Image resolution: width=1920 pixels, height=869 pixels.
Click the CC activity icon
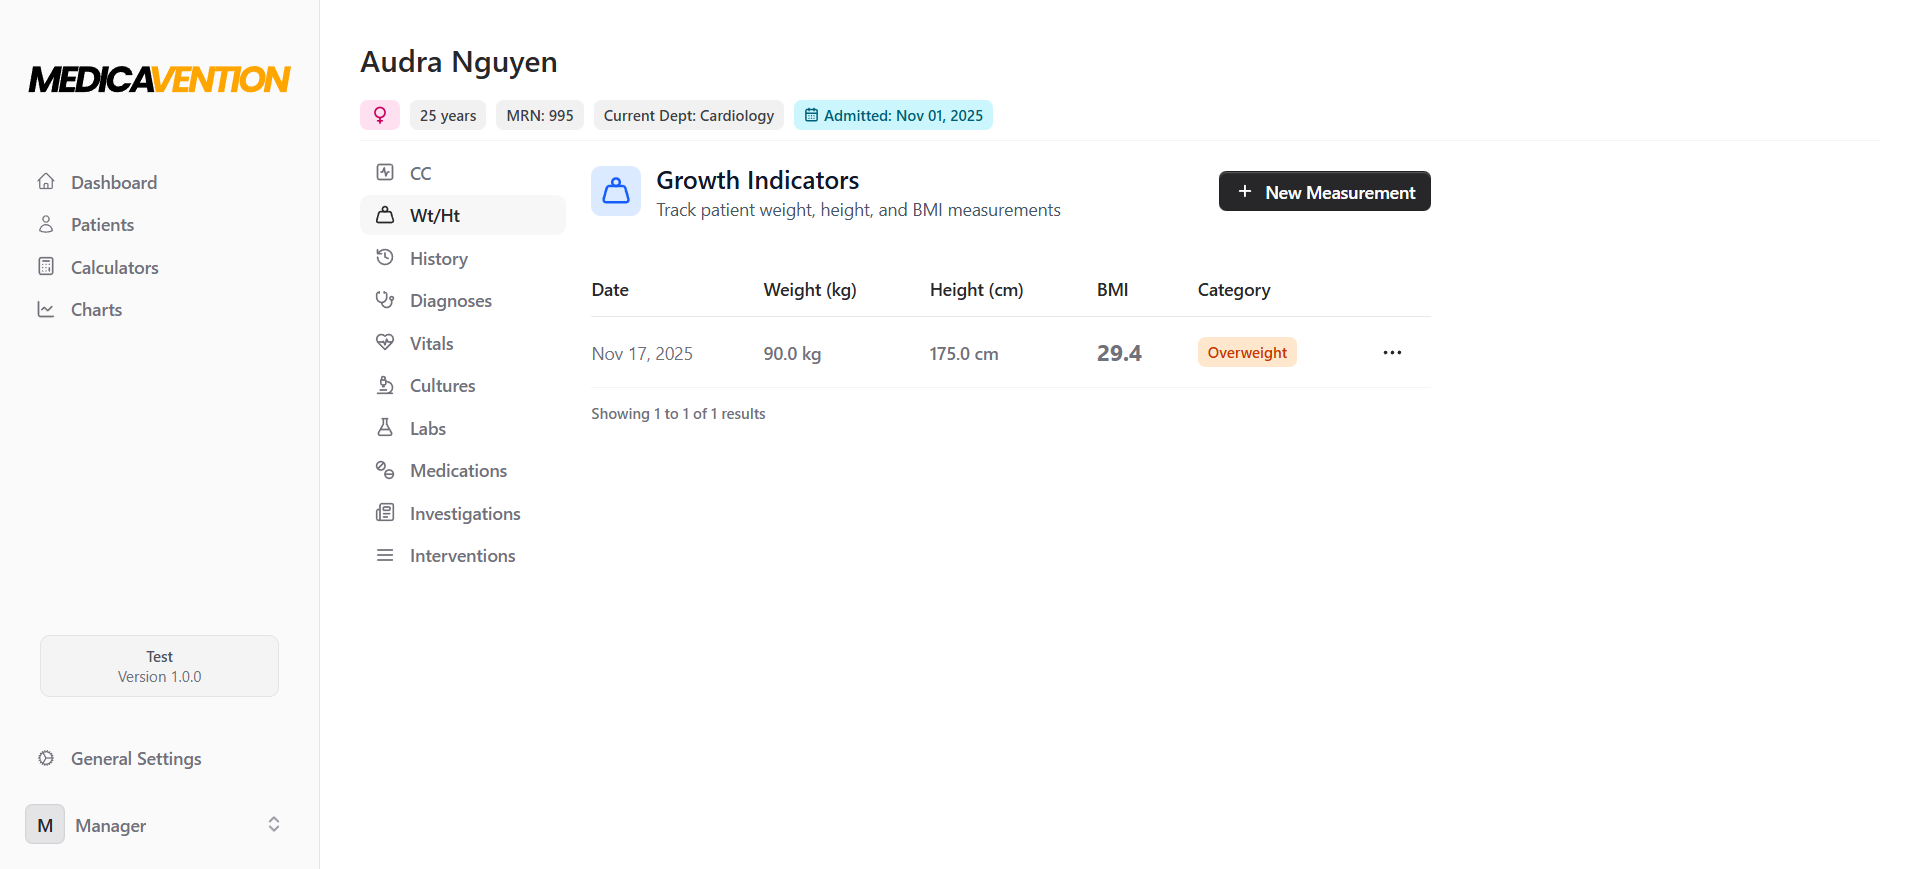[x=385, y=172]
